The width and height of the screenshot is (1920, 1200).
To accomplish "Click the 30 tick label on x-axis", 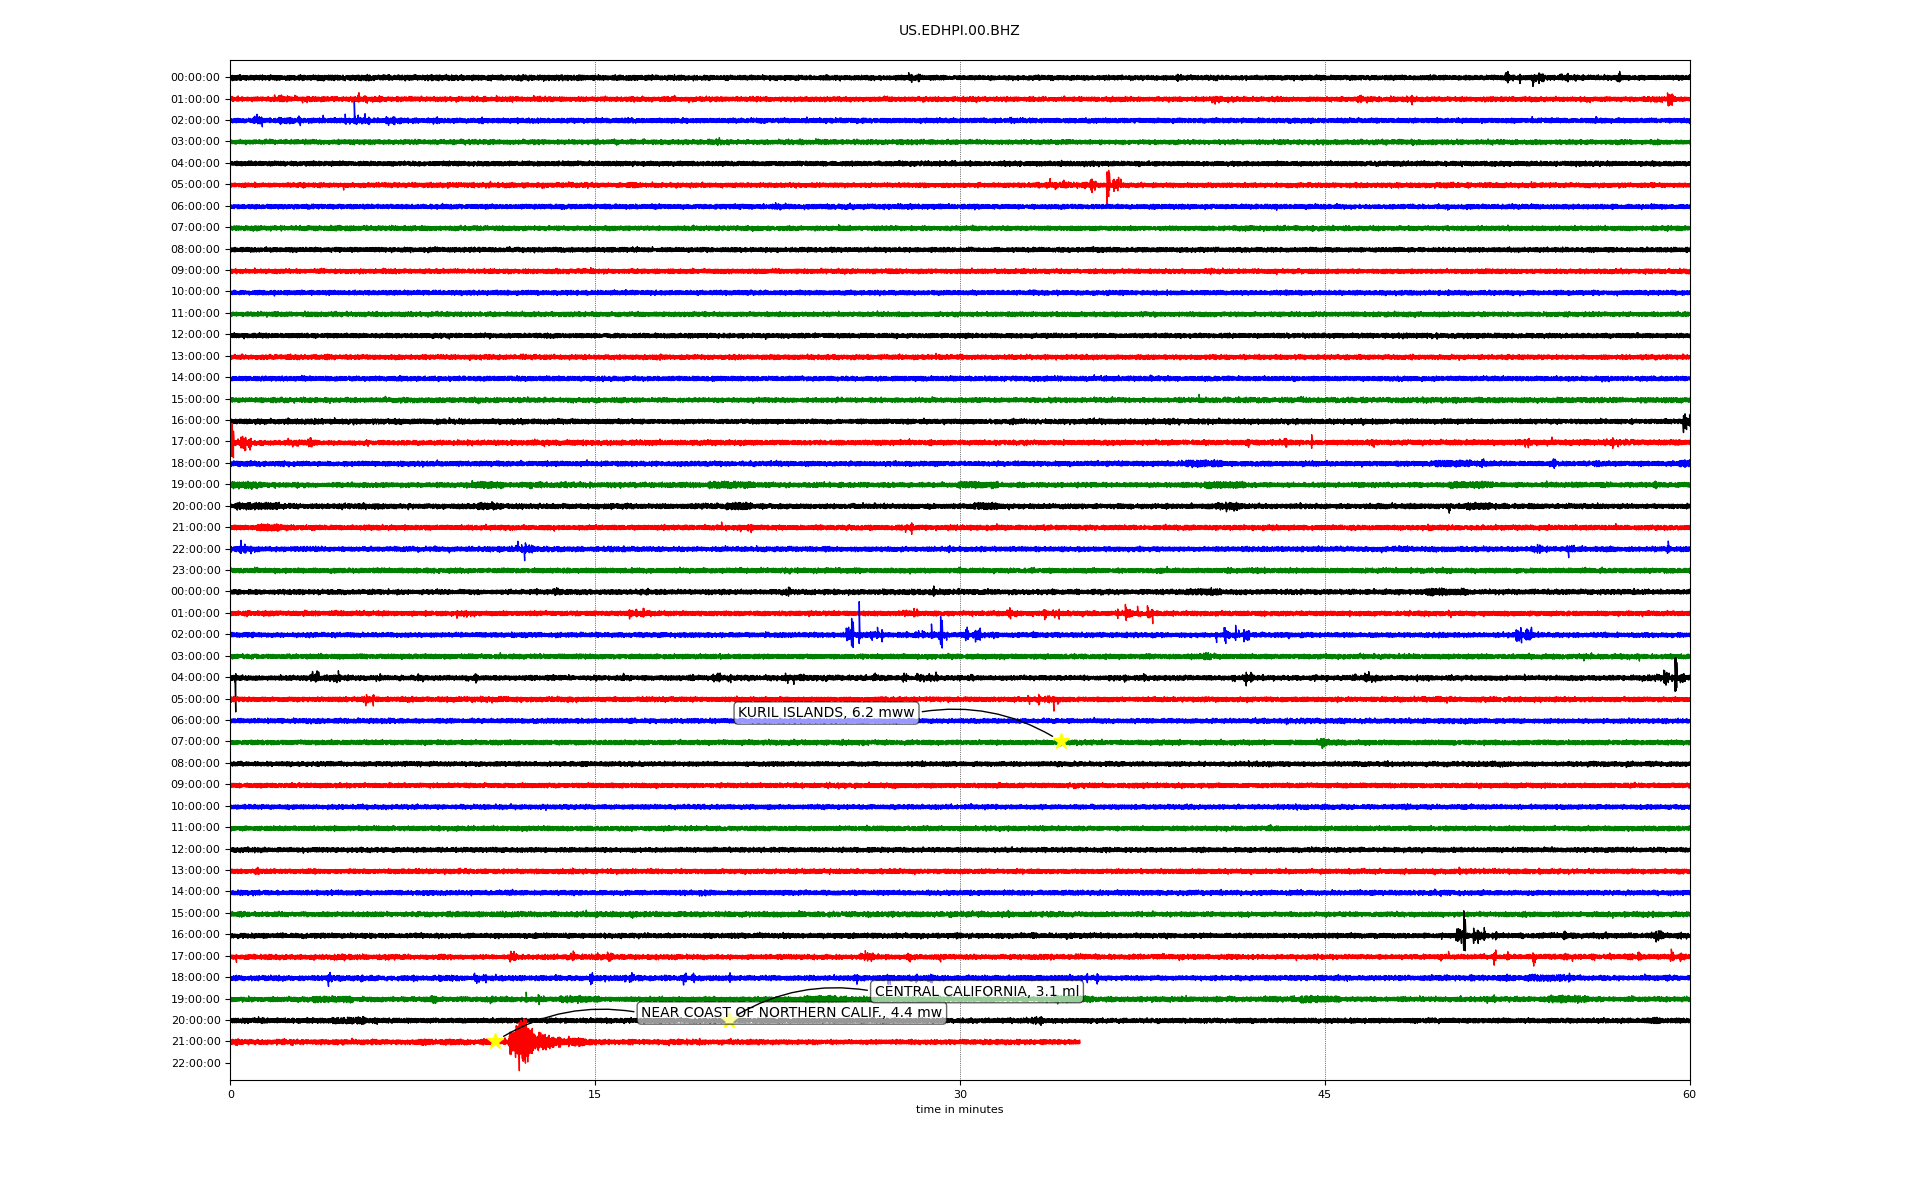I will tap(960, 1094).
